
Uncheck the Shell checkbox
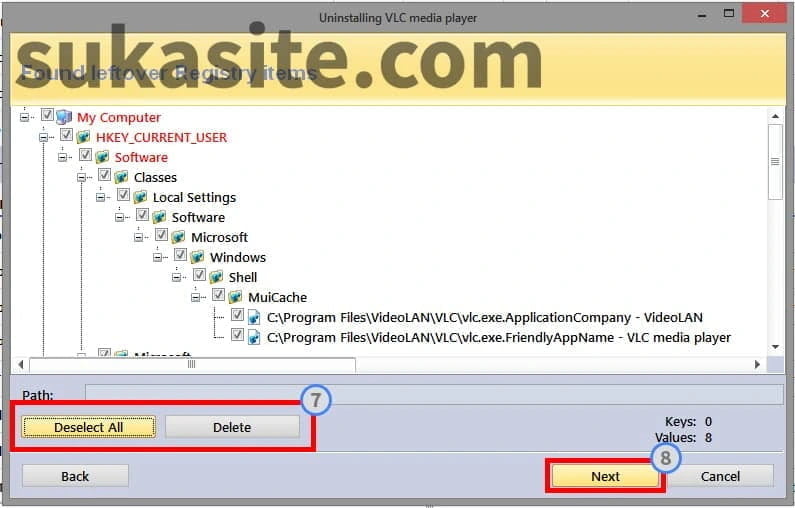pyautogui.click(x=199, y=275)
